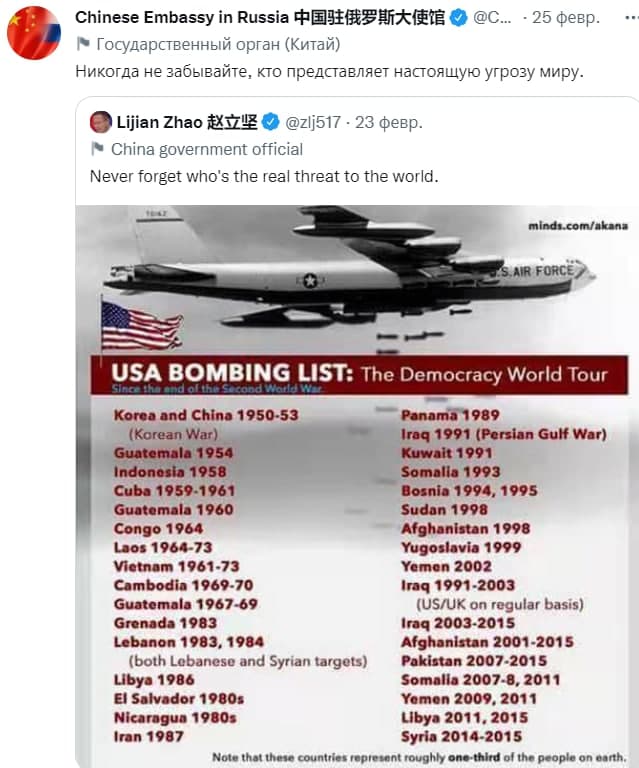The image size is (639, 768).
Task: Click the verified badge next to Lijian Zhao
Action: click(x=272, y=123)
